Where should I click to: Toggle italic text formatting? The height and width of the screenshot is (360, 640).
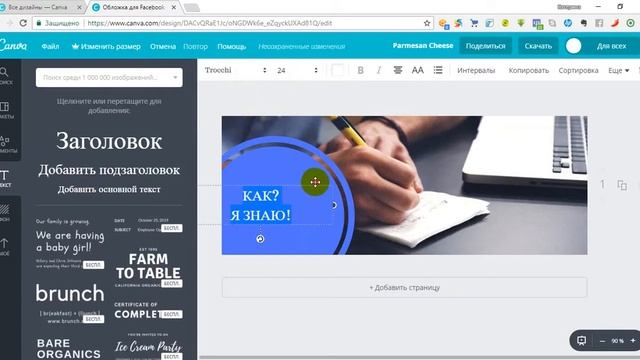point(379,70)
